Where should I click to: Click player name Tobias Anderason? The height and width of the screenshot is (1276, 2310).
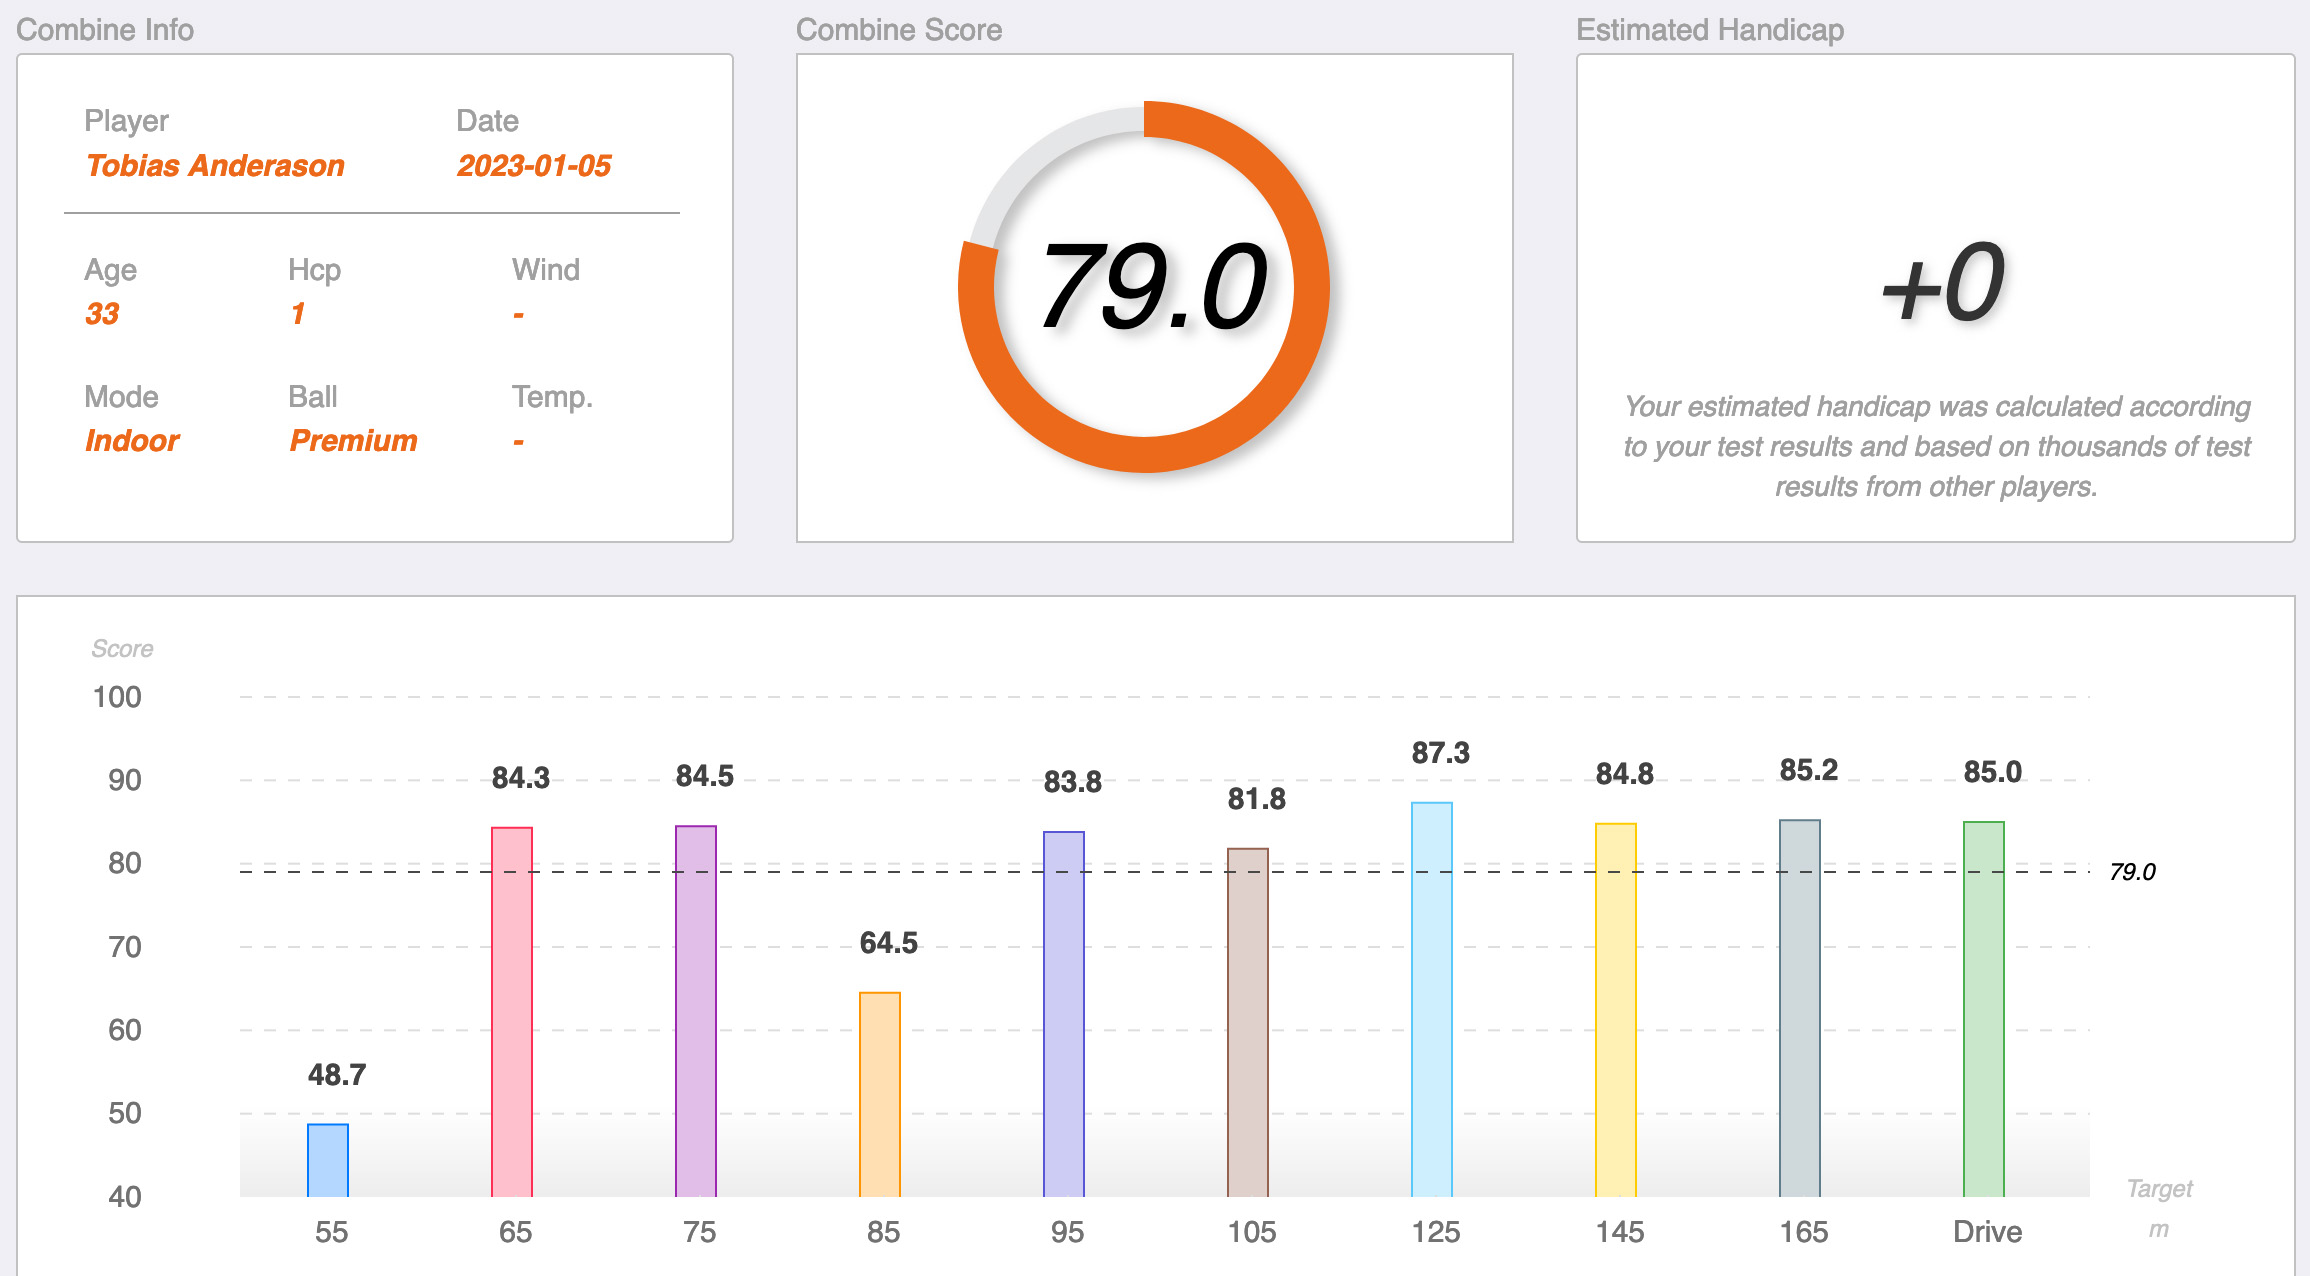215,165
